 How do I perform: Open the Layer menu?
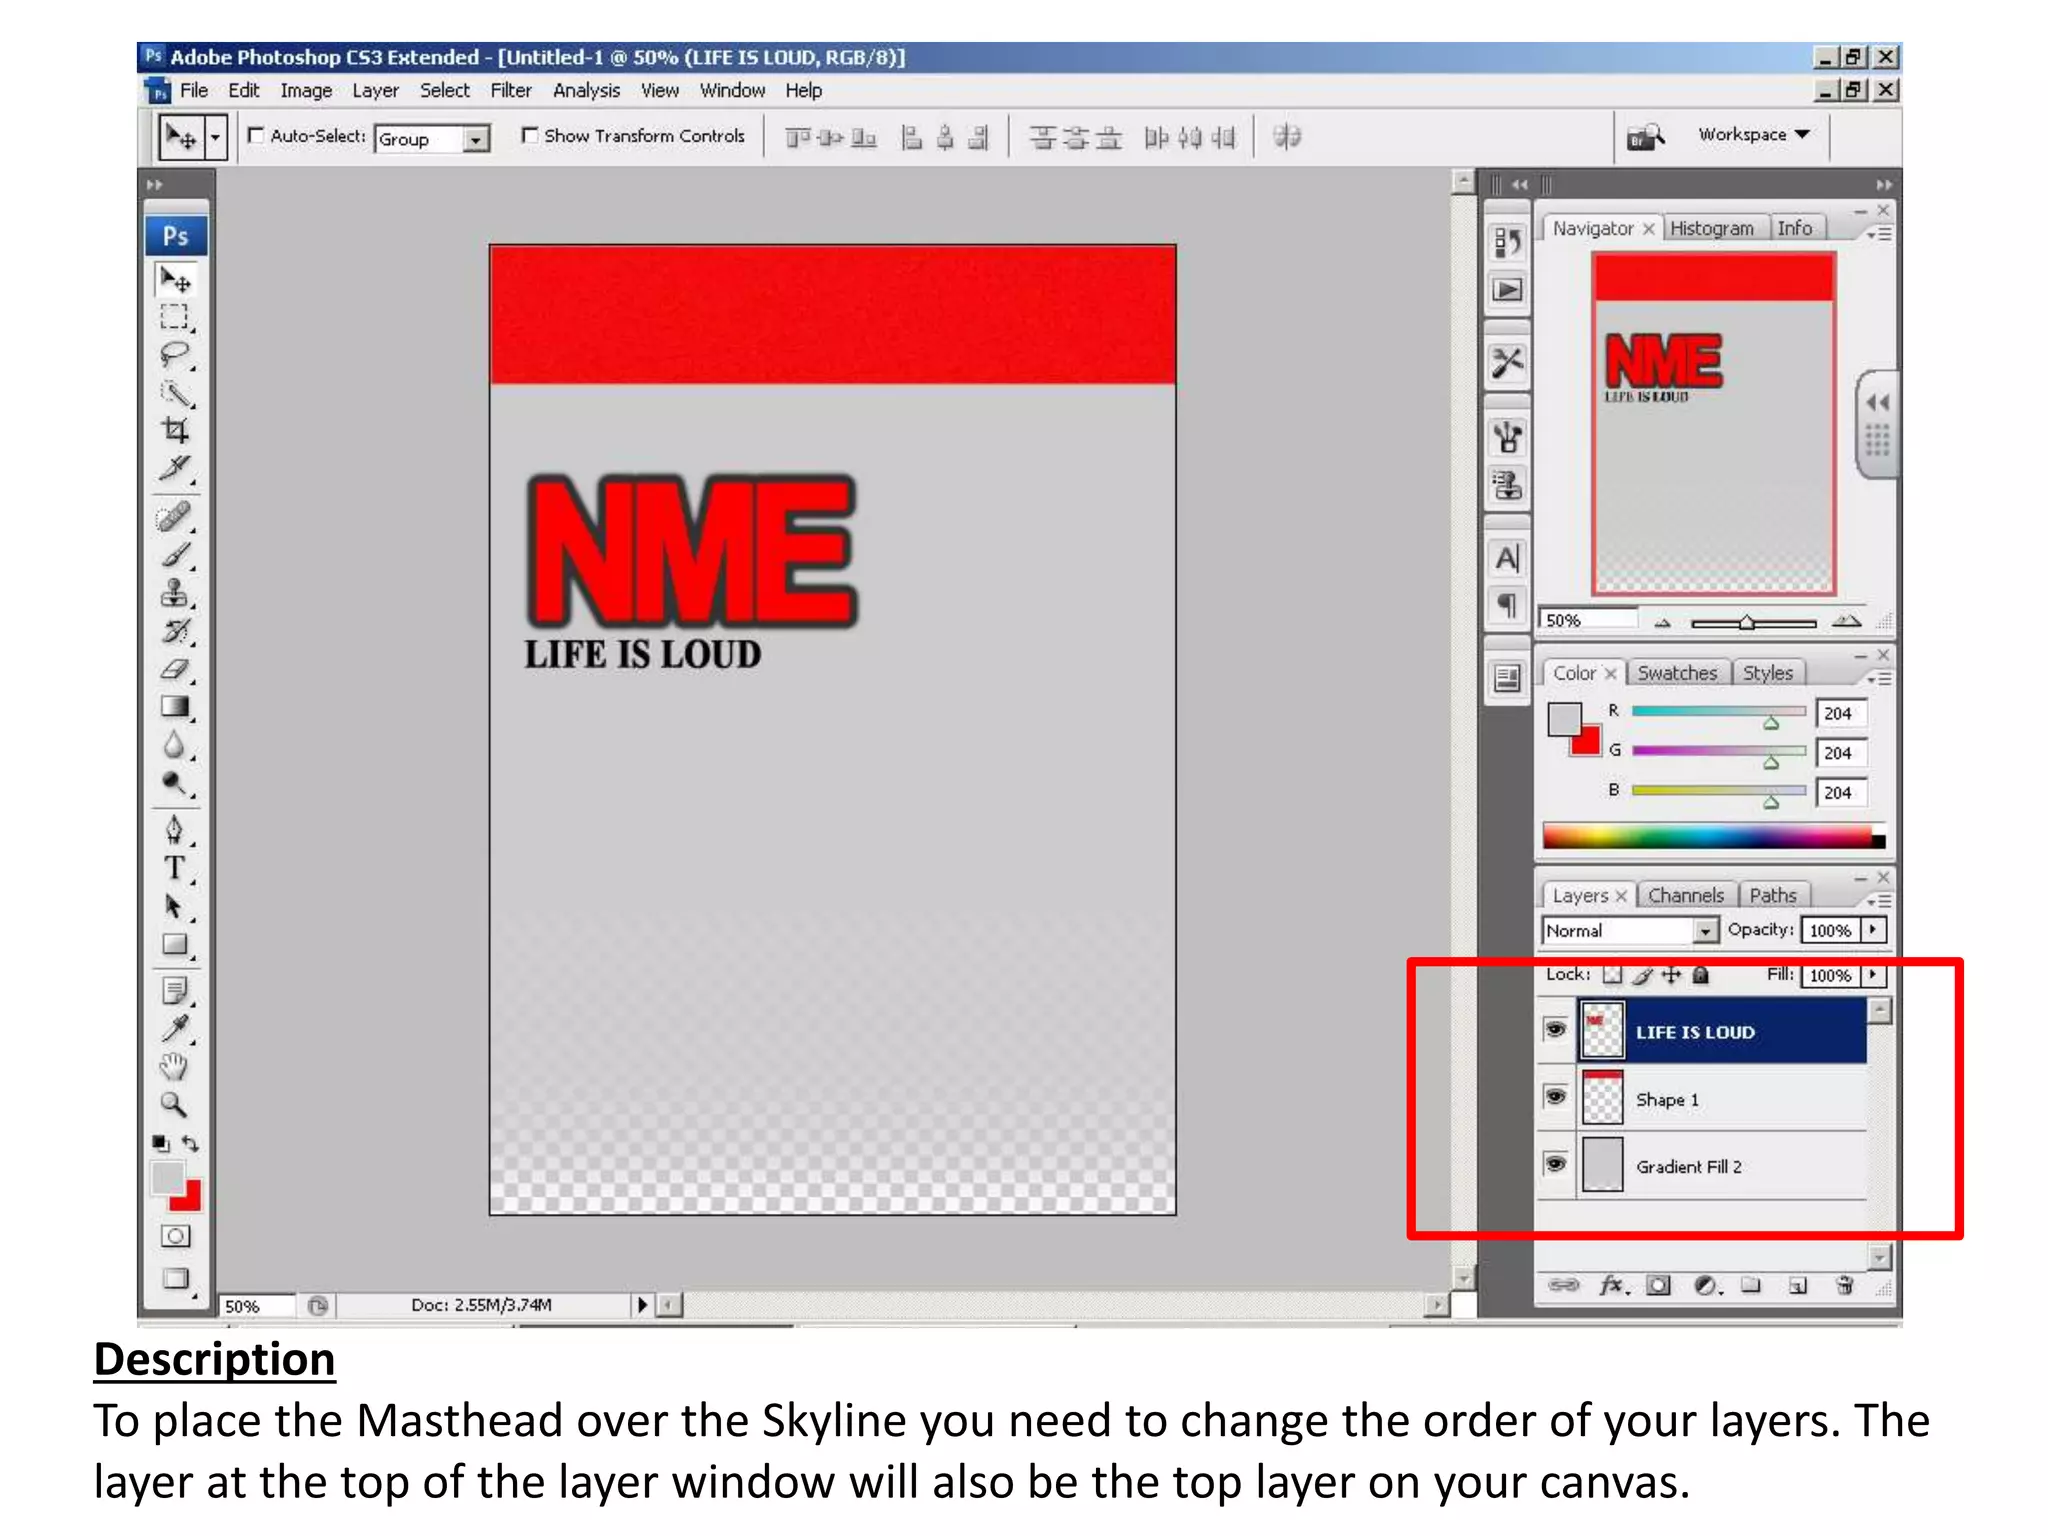pyautogui.click(x=375, y=90)
